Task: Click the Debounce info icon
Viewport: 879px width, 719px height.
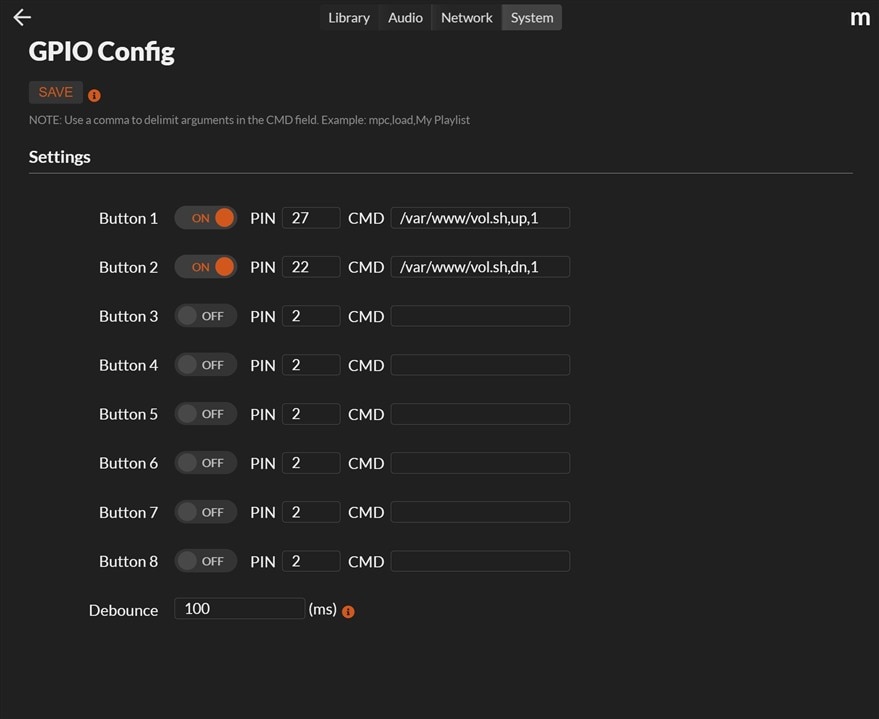Action: [x=348, y=611]
